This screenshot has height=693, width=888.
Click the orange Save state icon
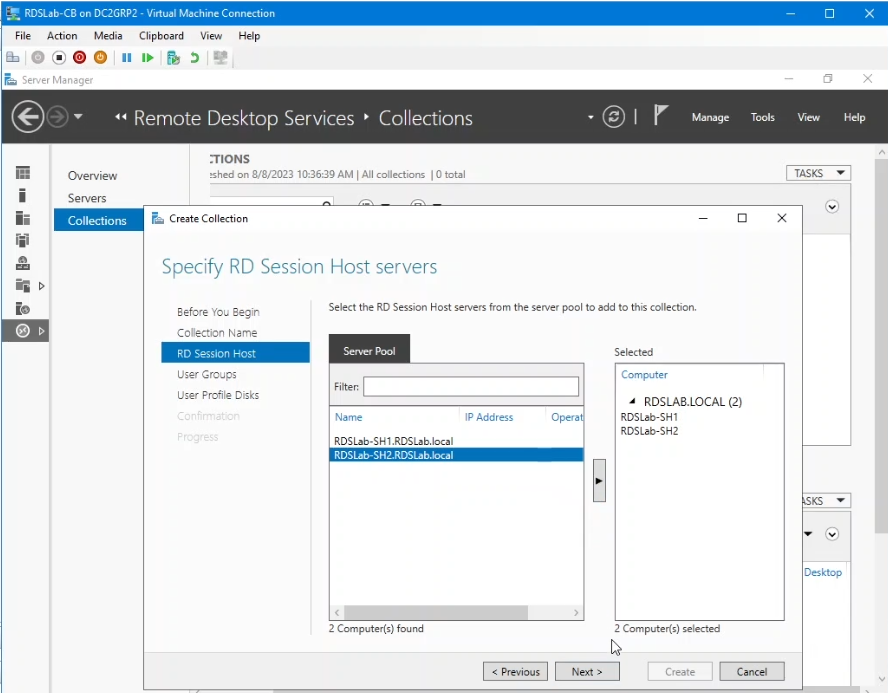100,57
